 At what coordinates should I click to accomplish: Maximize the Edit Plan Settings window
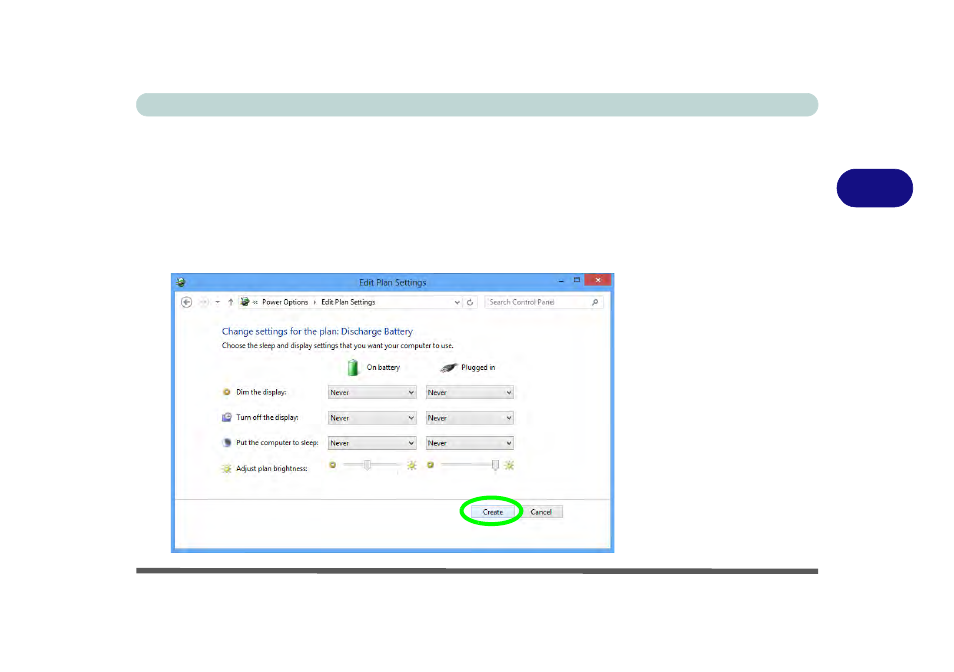[577, 280]
